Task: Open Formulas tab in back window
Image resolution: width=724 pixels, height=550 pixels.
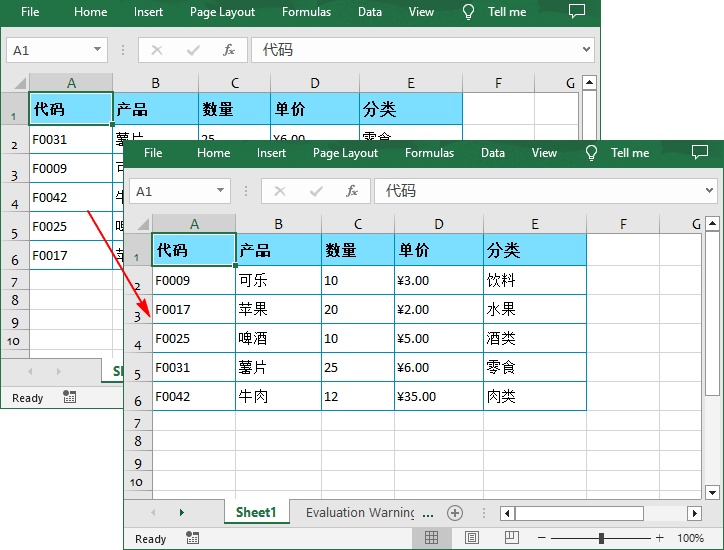Action: (x=307, y=12)
